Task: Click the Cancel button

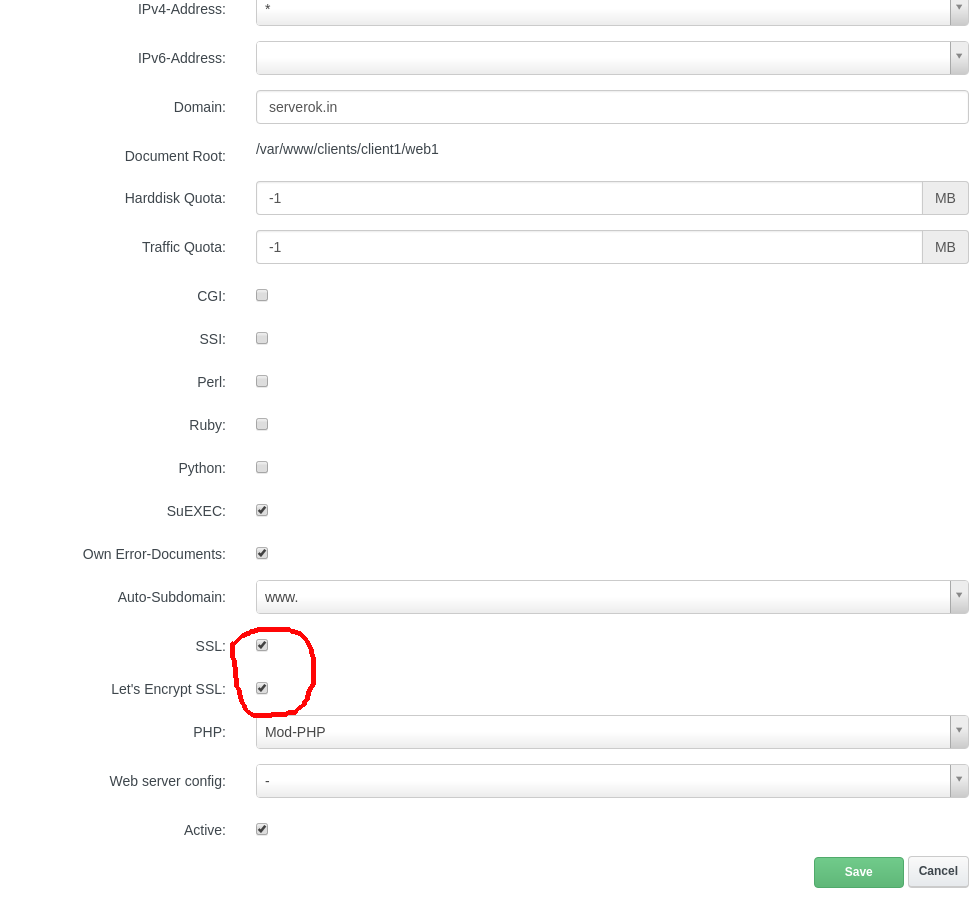Action: point(936,871)
